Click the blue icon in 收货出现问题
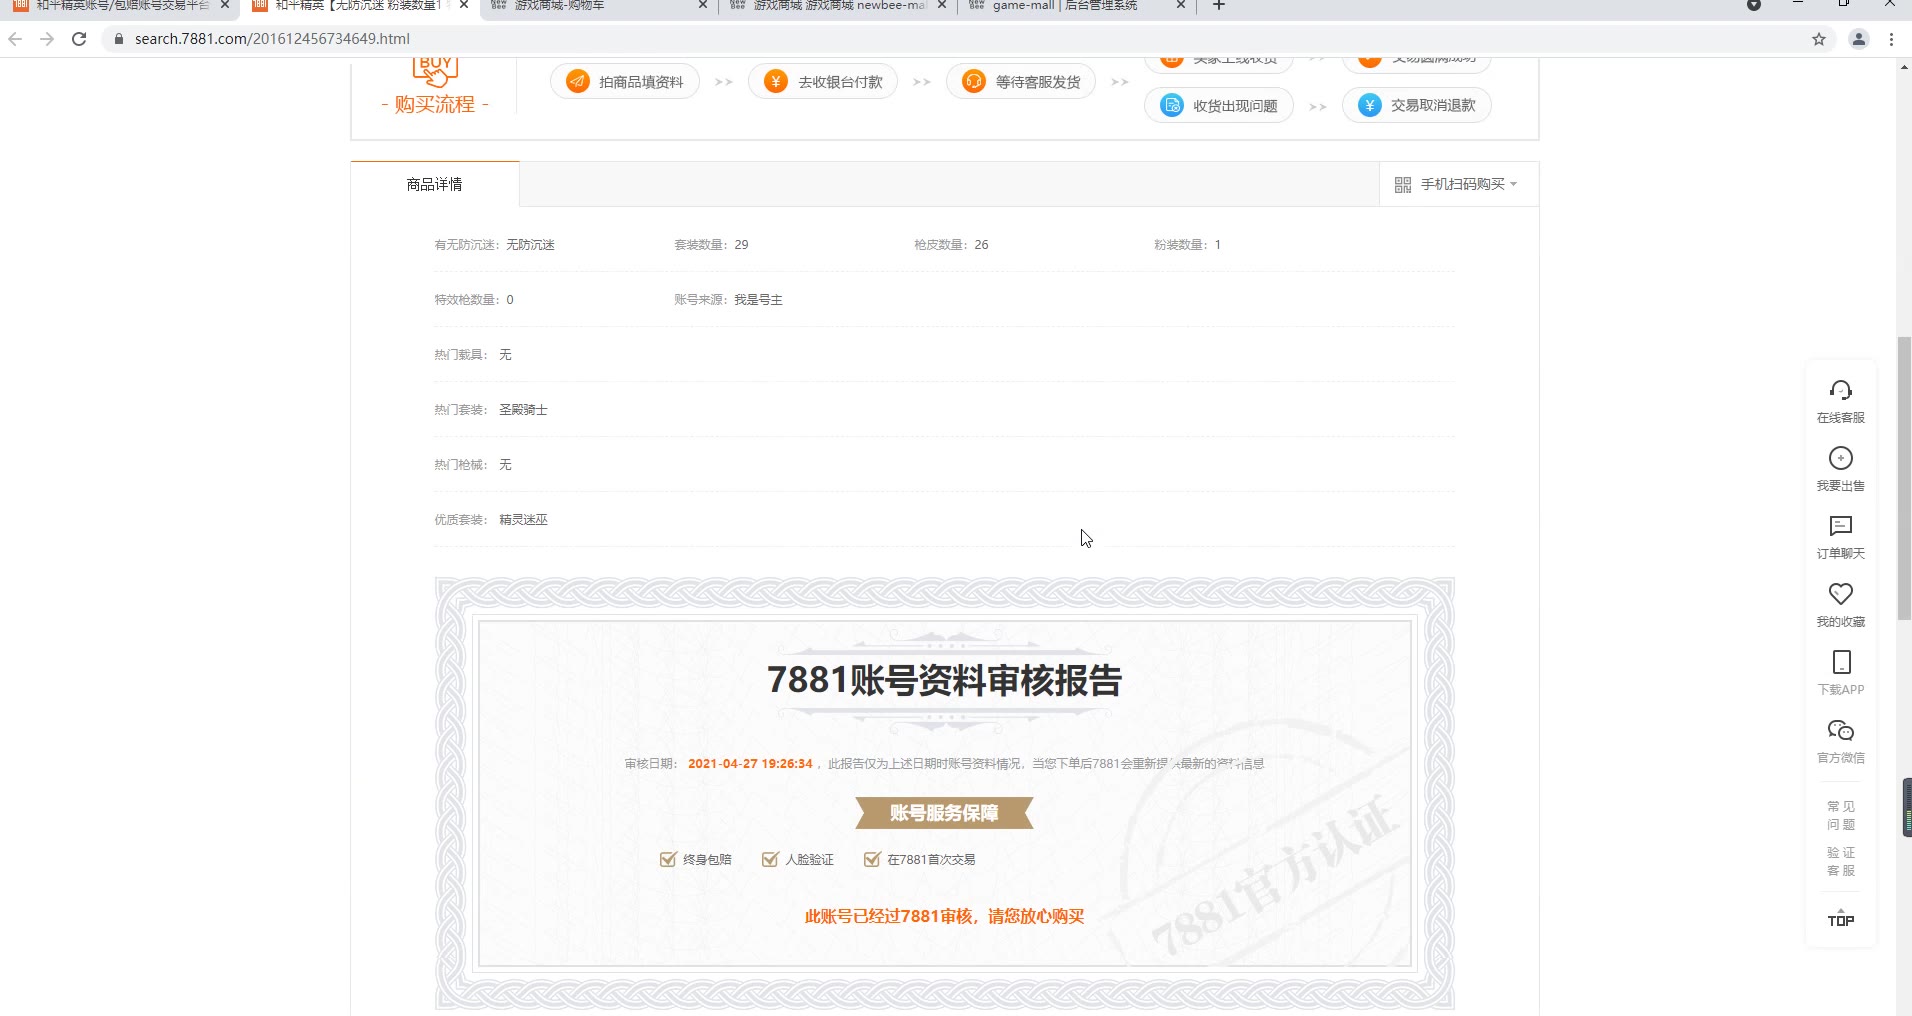Image resolution: width=1912 pixels, height=1016 pixels. click(x=1172, y=105)
